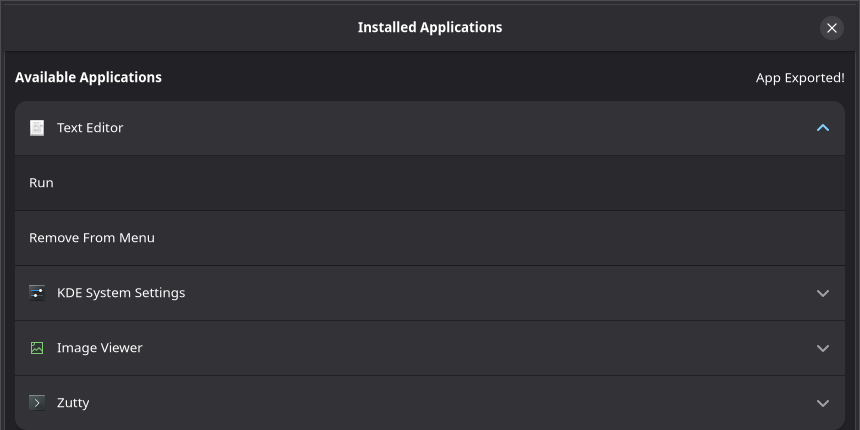Select the Text Editor label
The image size is (860, 430).
coord(90,128)
